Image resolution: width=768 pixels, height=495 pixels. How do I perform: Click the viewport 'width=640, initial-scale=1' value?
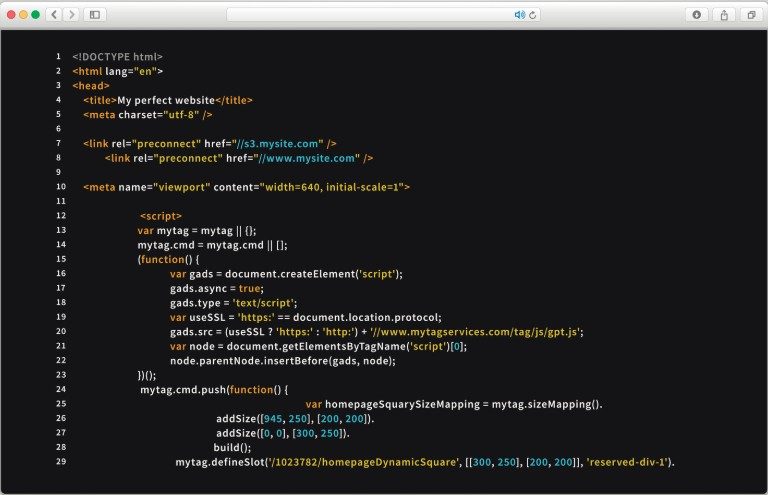(x=334, y=187)
